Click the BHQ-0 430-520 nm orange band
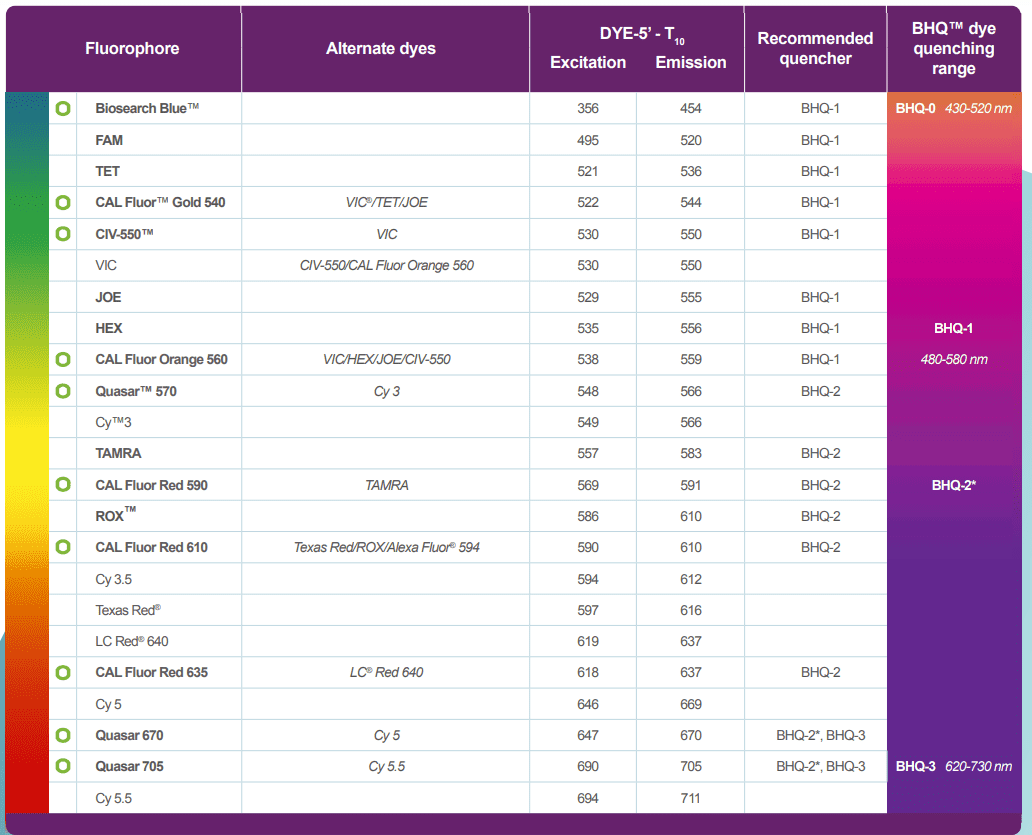 click(953, 108)
